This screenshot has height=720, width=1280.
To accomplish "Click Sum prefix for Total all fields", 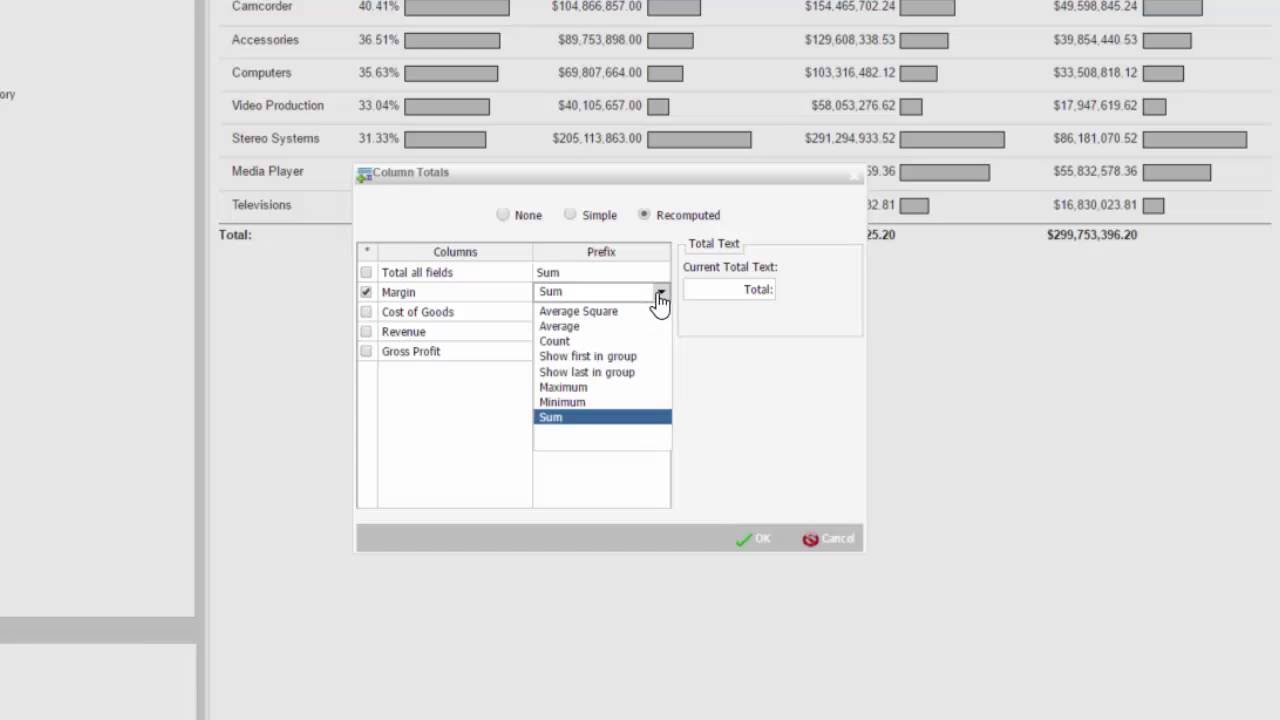I will click(x=602, y=272).
